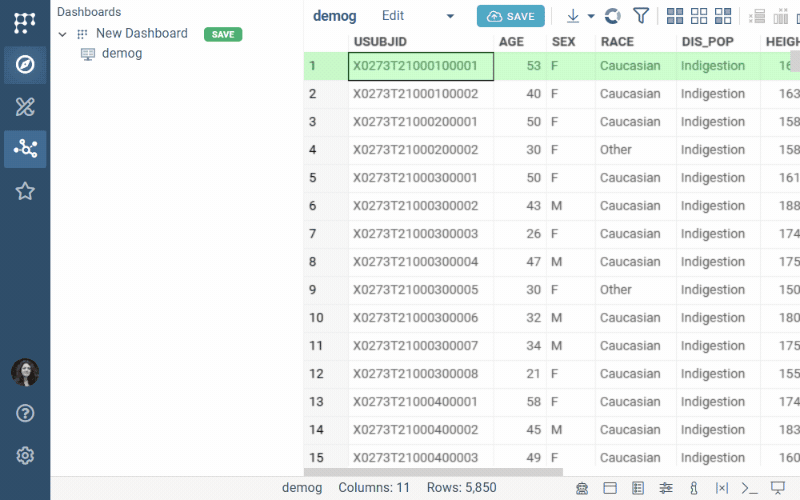Select the demog item in Dashboards tree

pos(122,54)
